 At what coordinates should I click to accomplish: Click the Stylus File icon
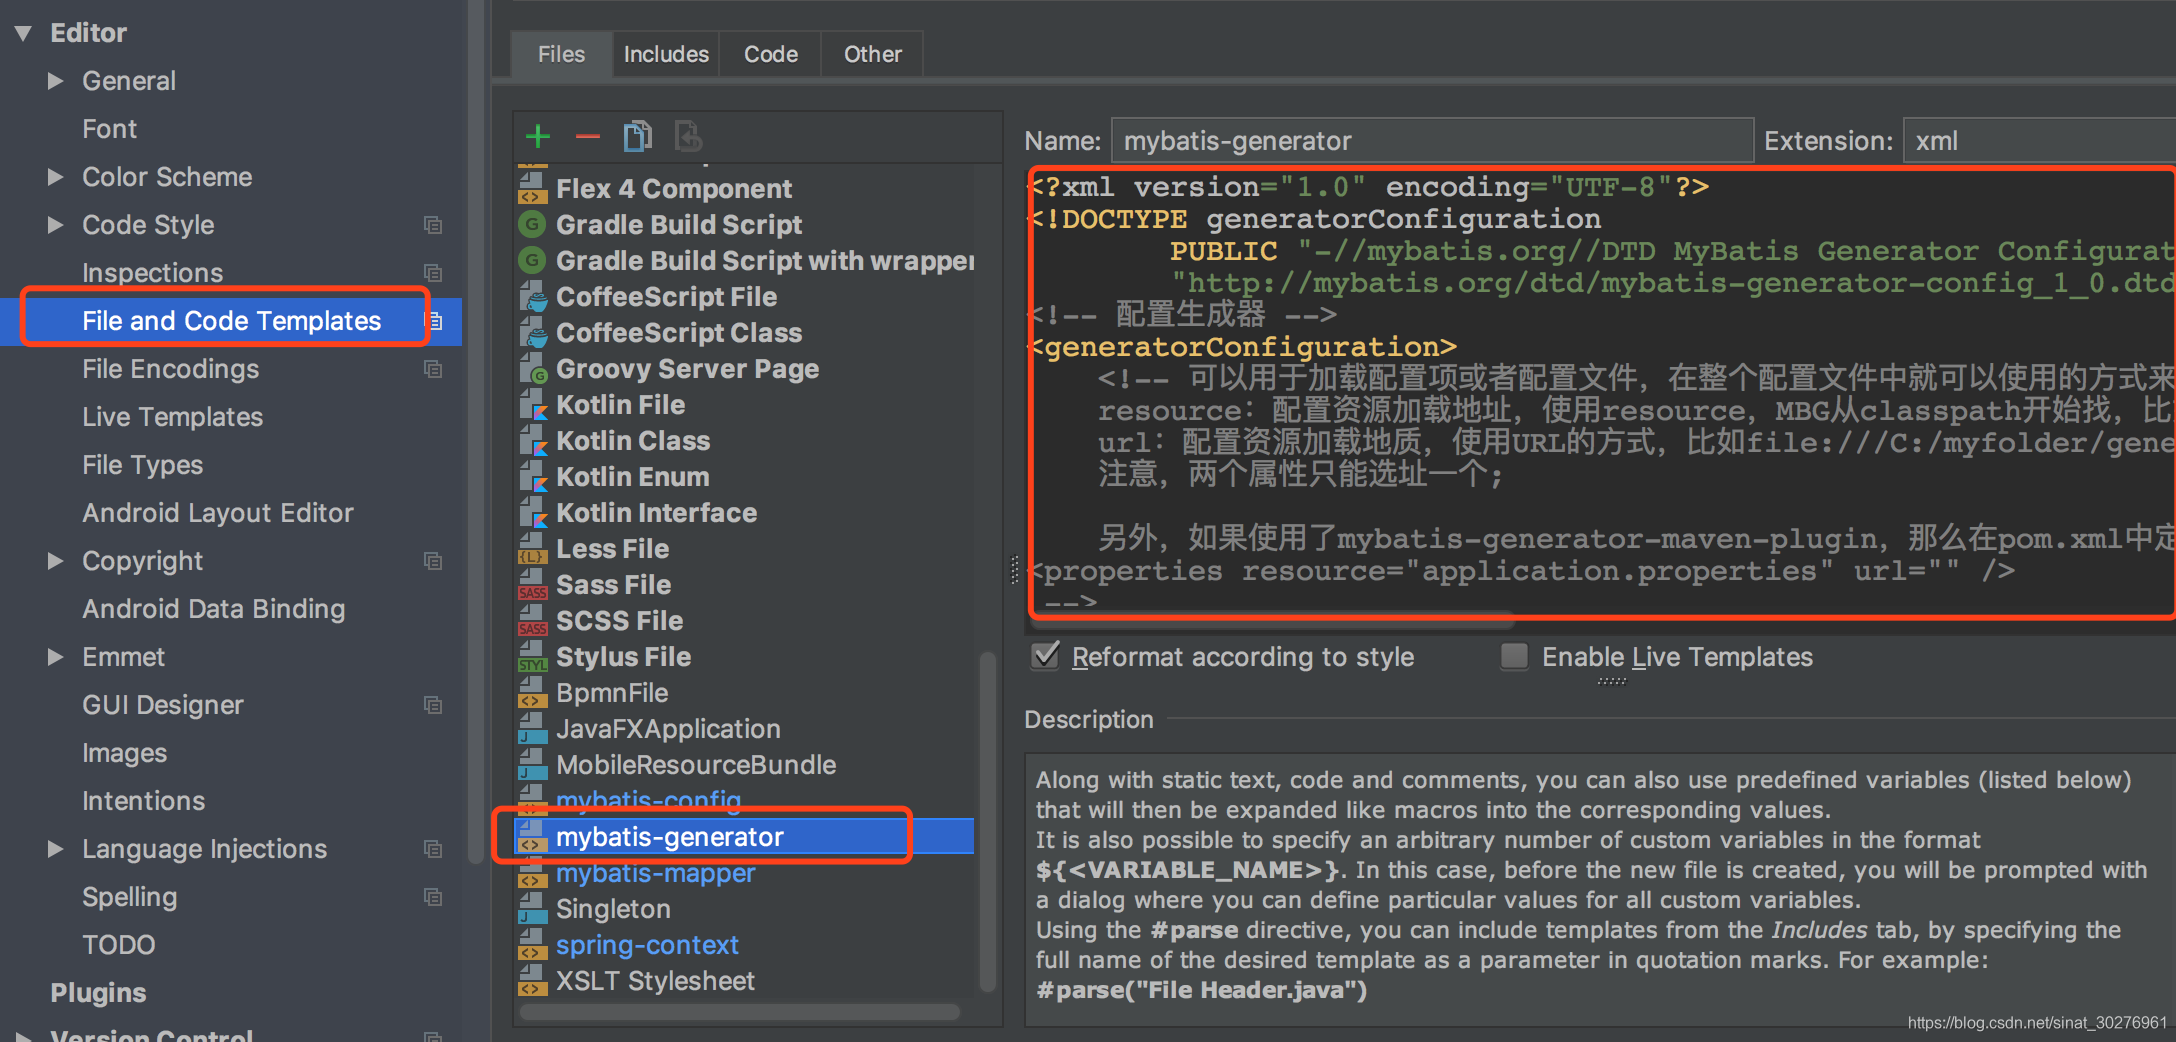(x=532, y=656)
